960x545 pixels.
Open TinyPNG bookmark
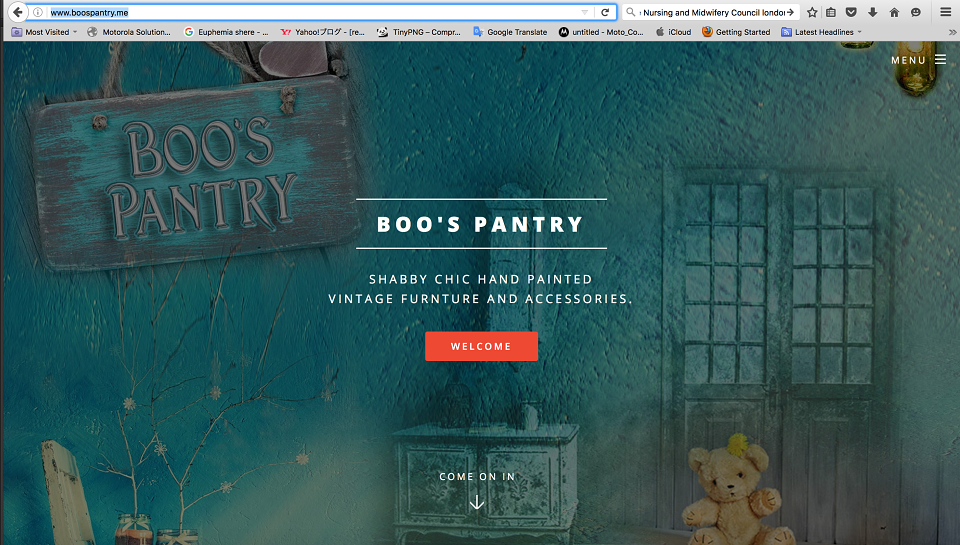click(419, 32)
